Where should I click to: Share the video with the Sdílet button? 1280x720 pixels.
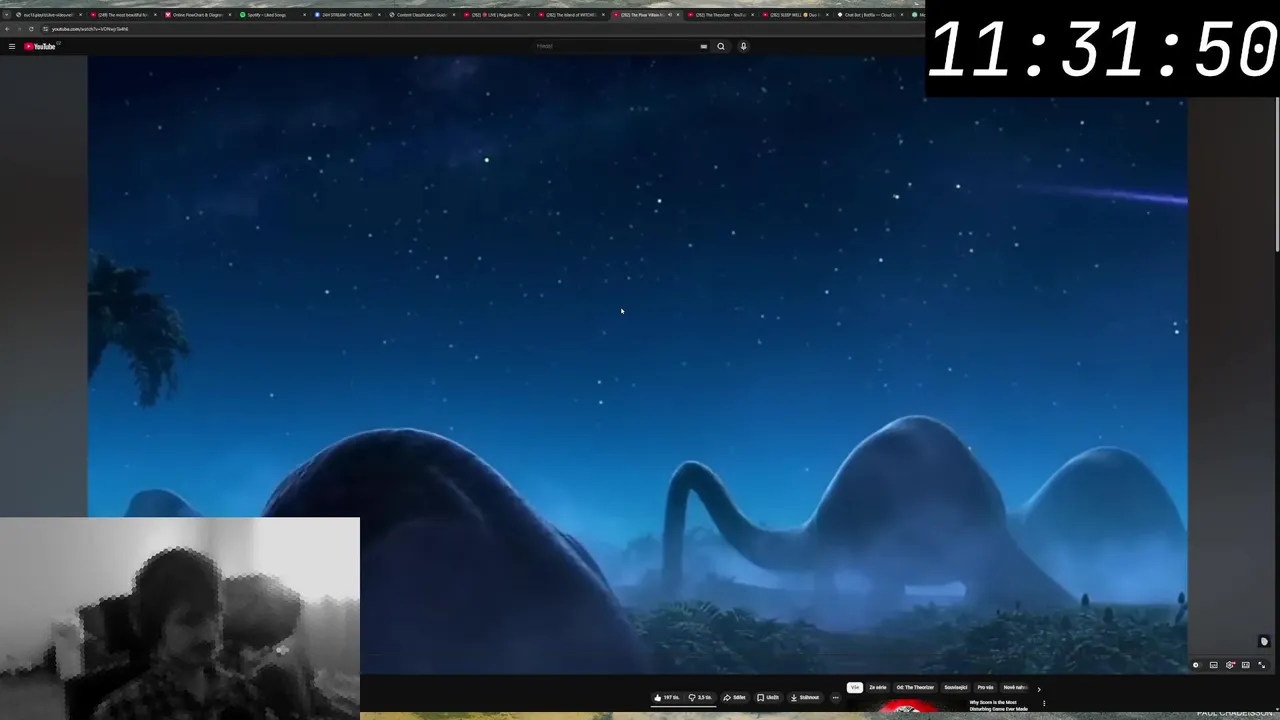pos(734,698)
